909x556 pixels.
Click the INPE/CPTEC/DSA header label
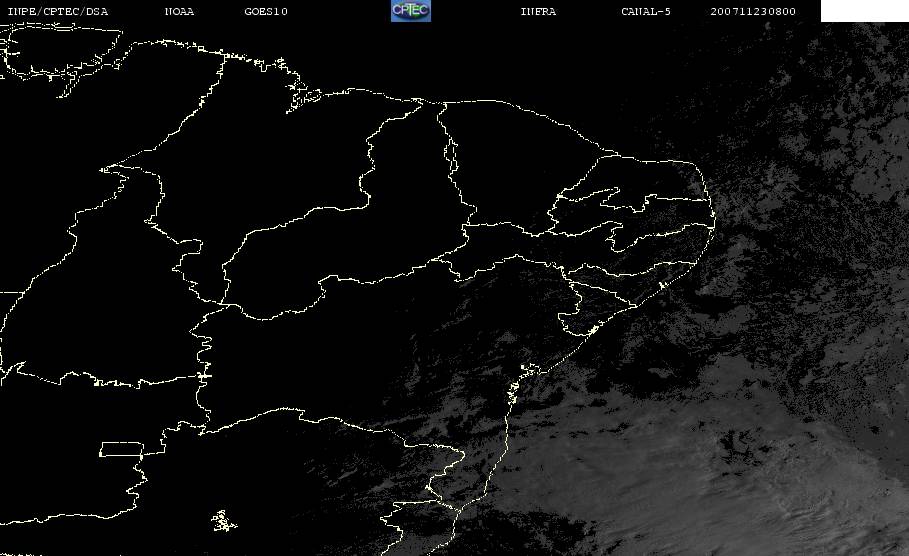[x=57, y=12]
